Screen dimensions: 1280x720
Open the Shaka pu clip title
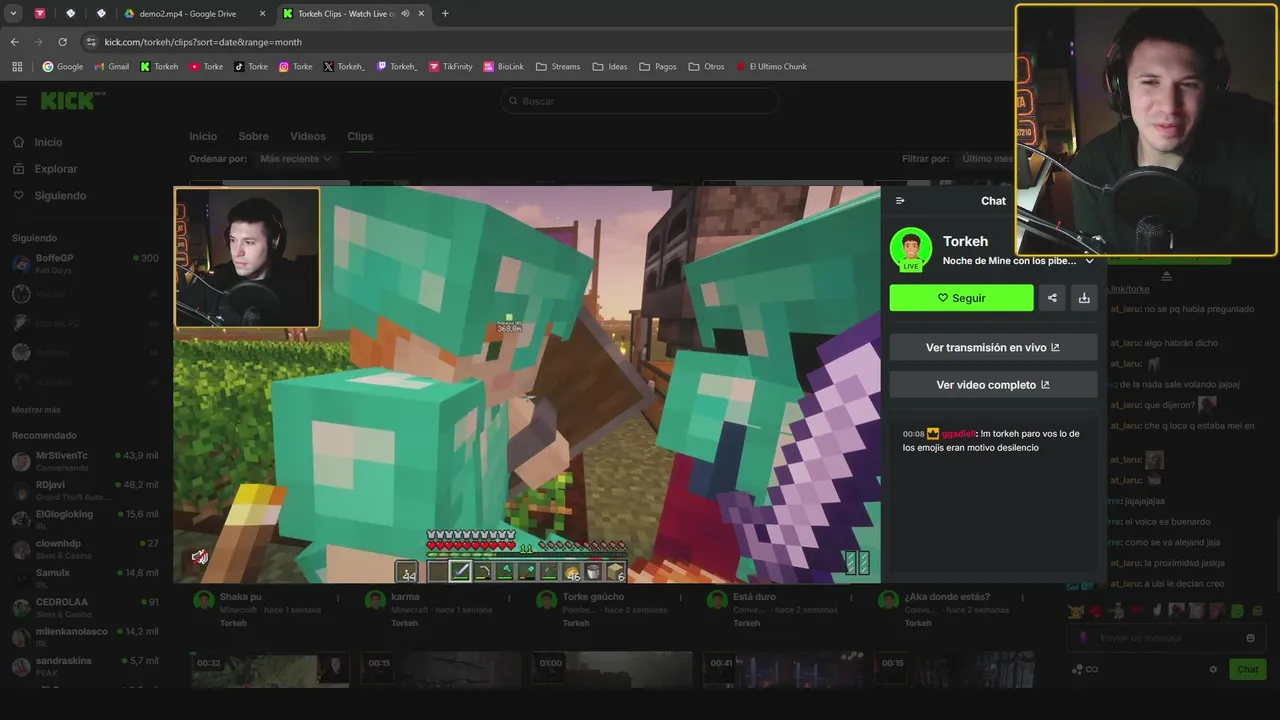click(x=240, y=597)
